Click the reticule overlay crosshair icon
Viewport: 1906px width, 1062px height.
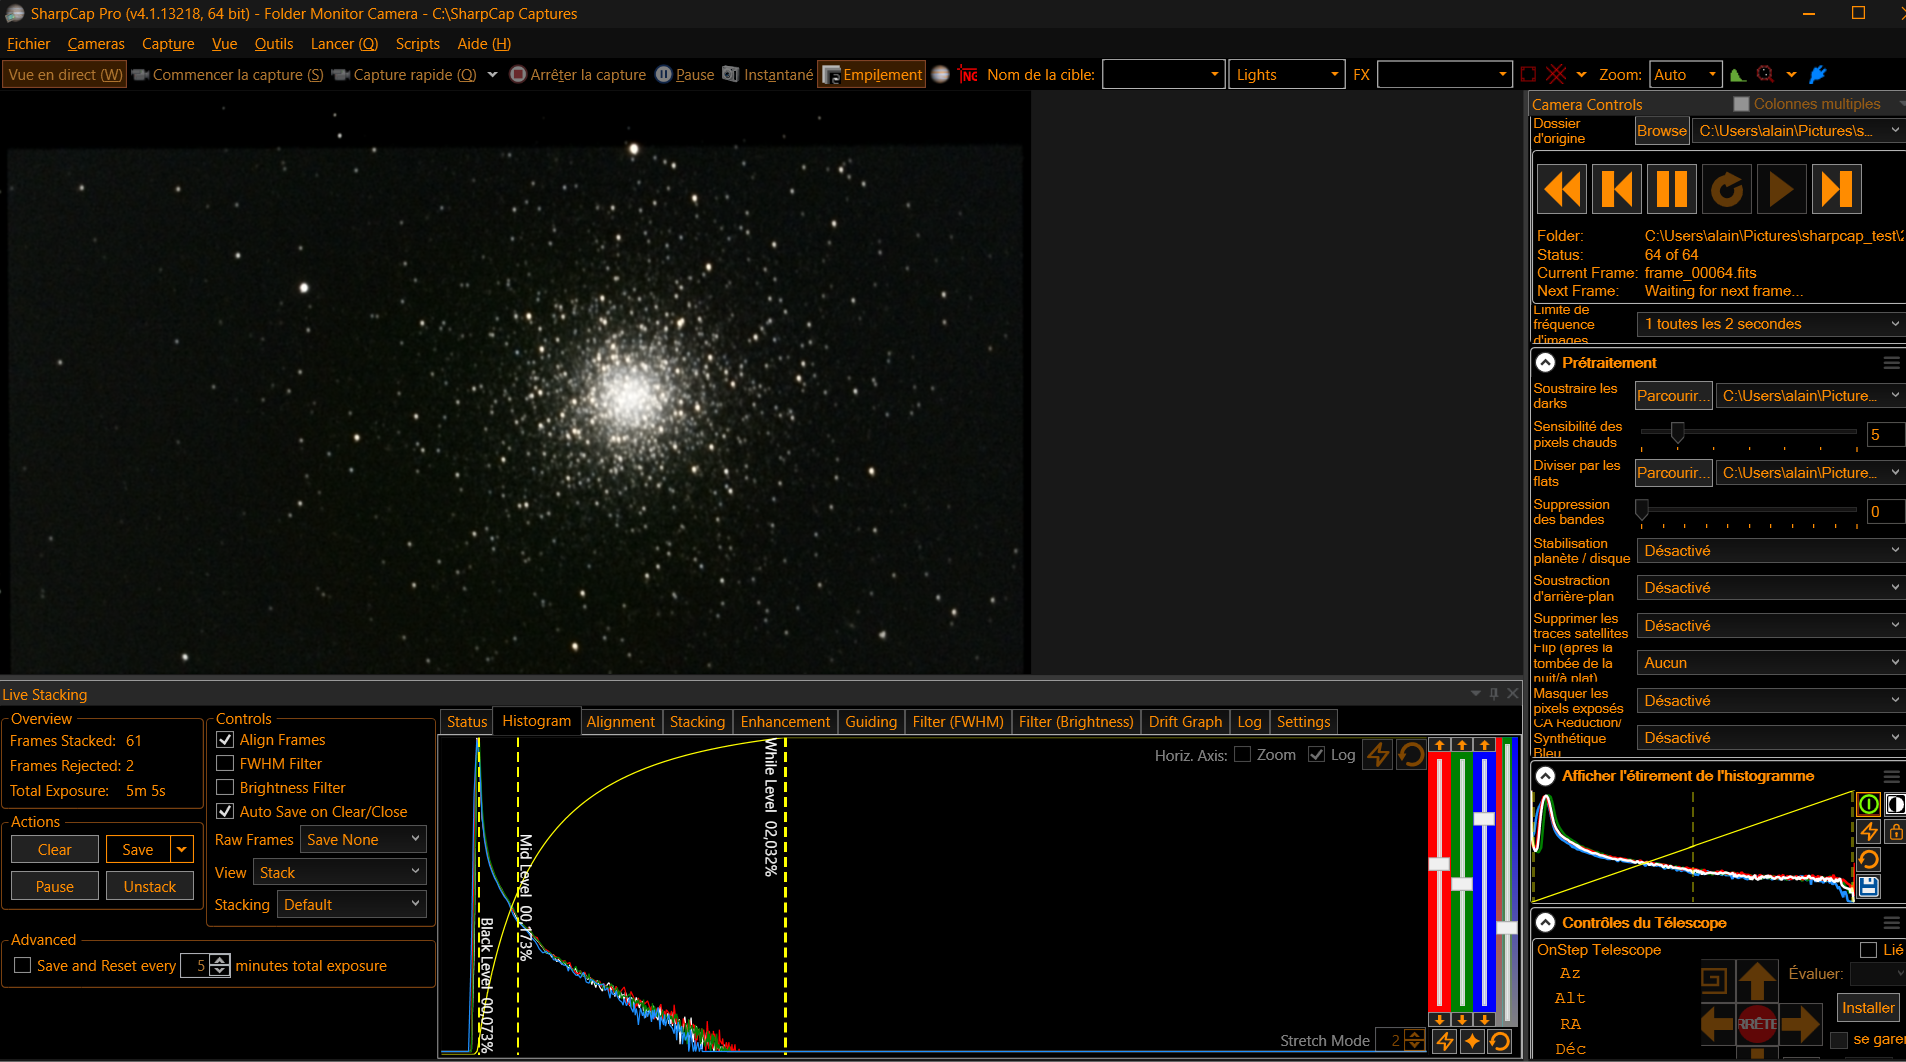(x=1556, y=74)
